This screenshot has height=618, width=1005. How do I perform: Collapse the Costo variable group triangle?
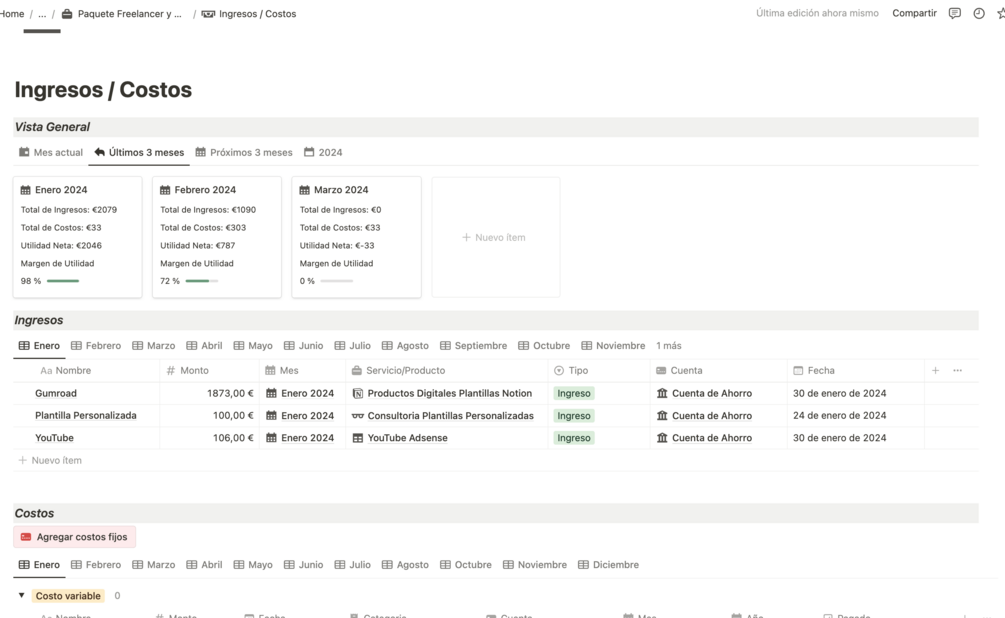click(x=21, y=596)
